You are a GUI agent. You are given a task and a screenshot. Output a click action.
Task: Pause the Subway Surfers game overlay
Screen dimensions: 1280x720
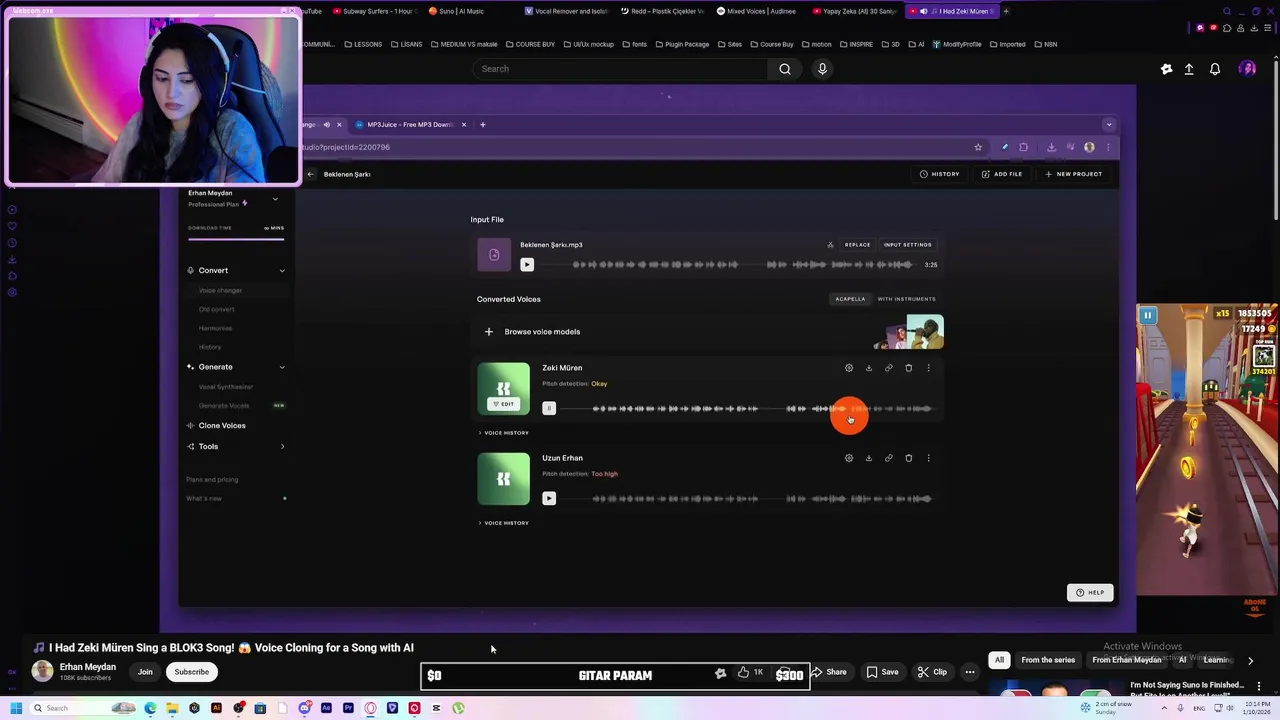(x=1148, y=316)
